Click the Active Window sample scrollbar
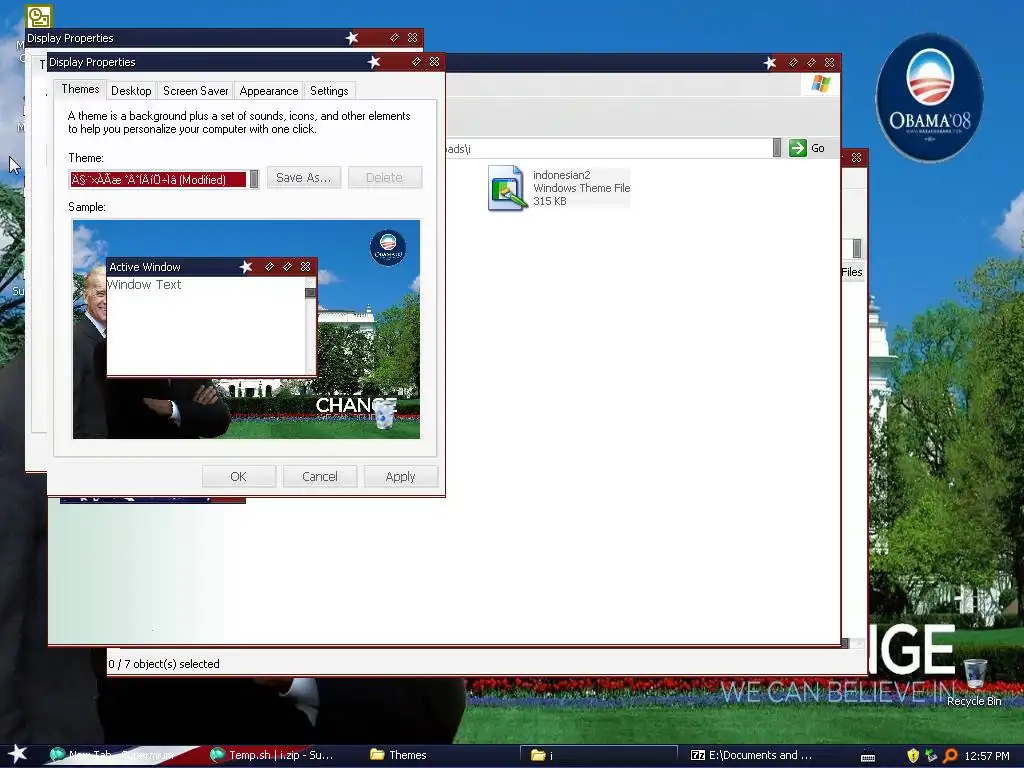 [311, 325]
